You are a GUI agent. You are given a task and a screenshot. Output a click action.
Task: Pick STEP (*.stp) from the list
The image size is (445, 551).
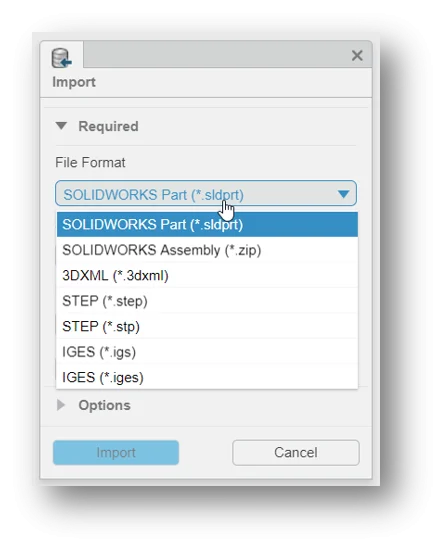pos(207,326)
